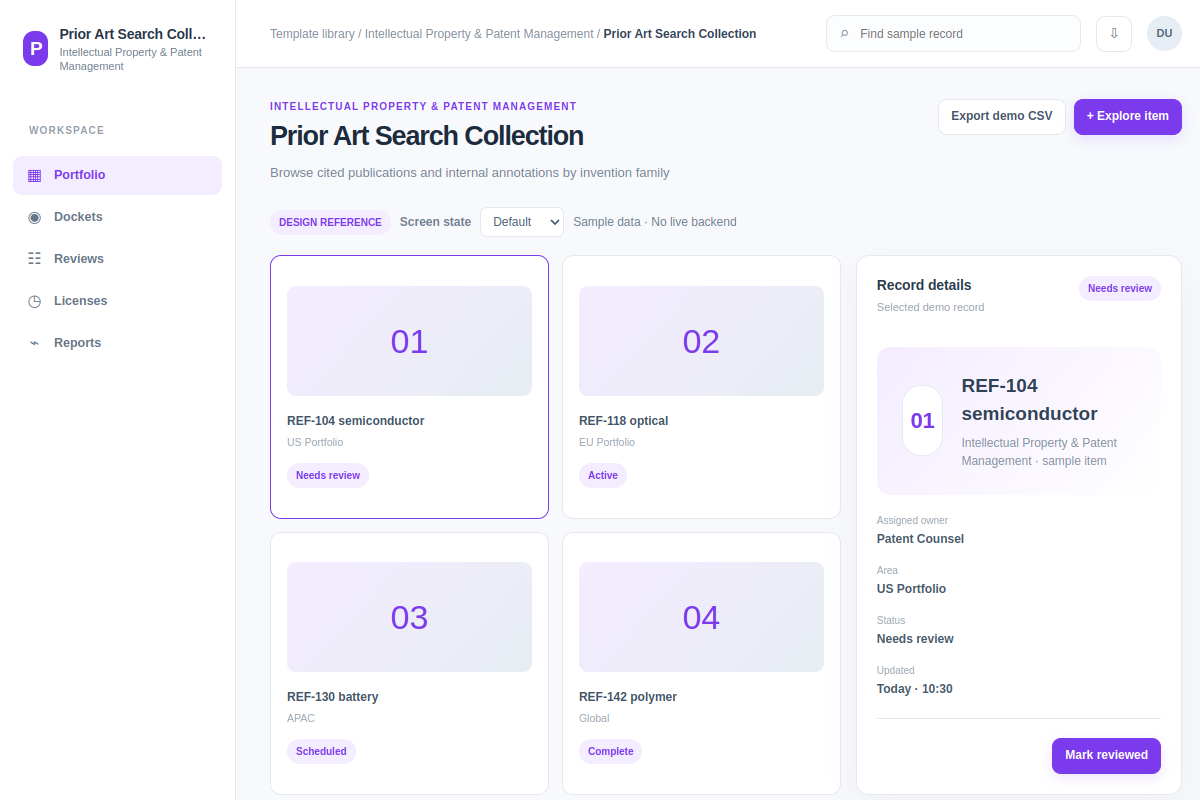
Task: Select the 01 card thumbnail
Action: click(x=409, y=341)
